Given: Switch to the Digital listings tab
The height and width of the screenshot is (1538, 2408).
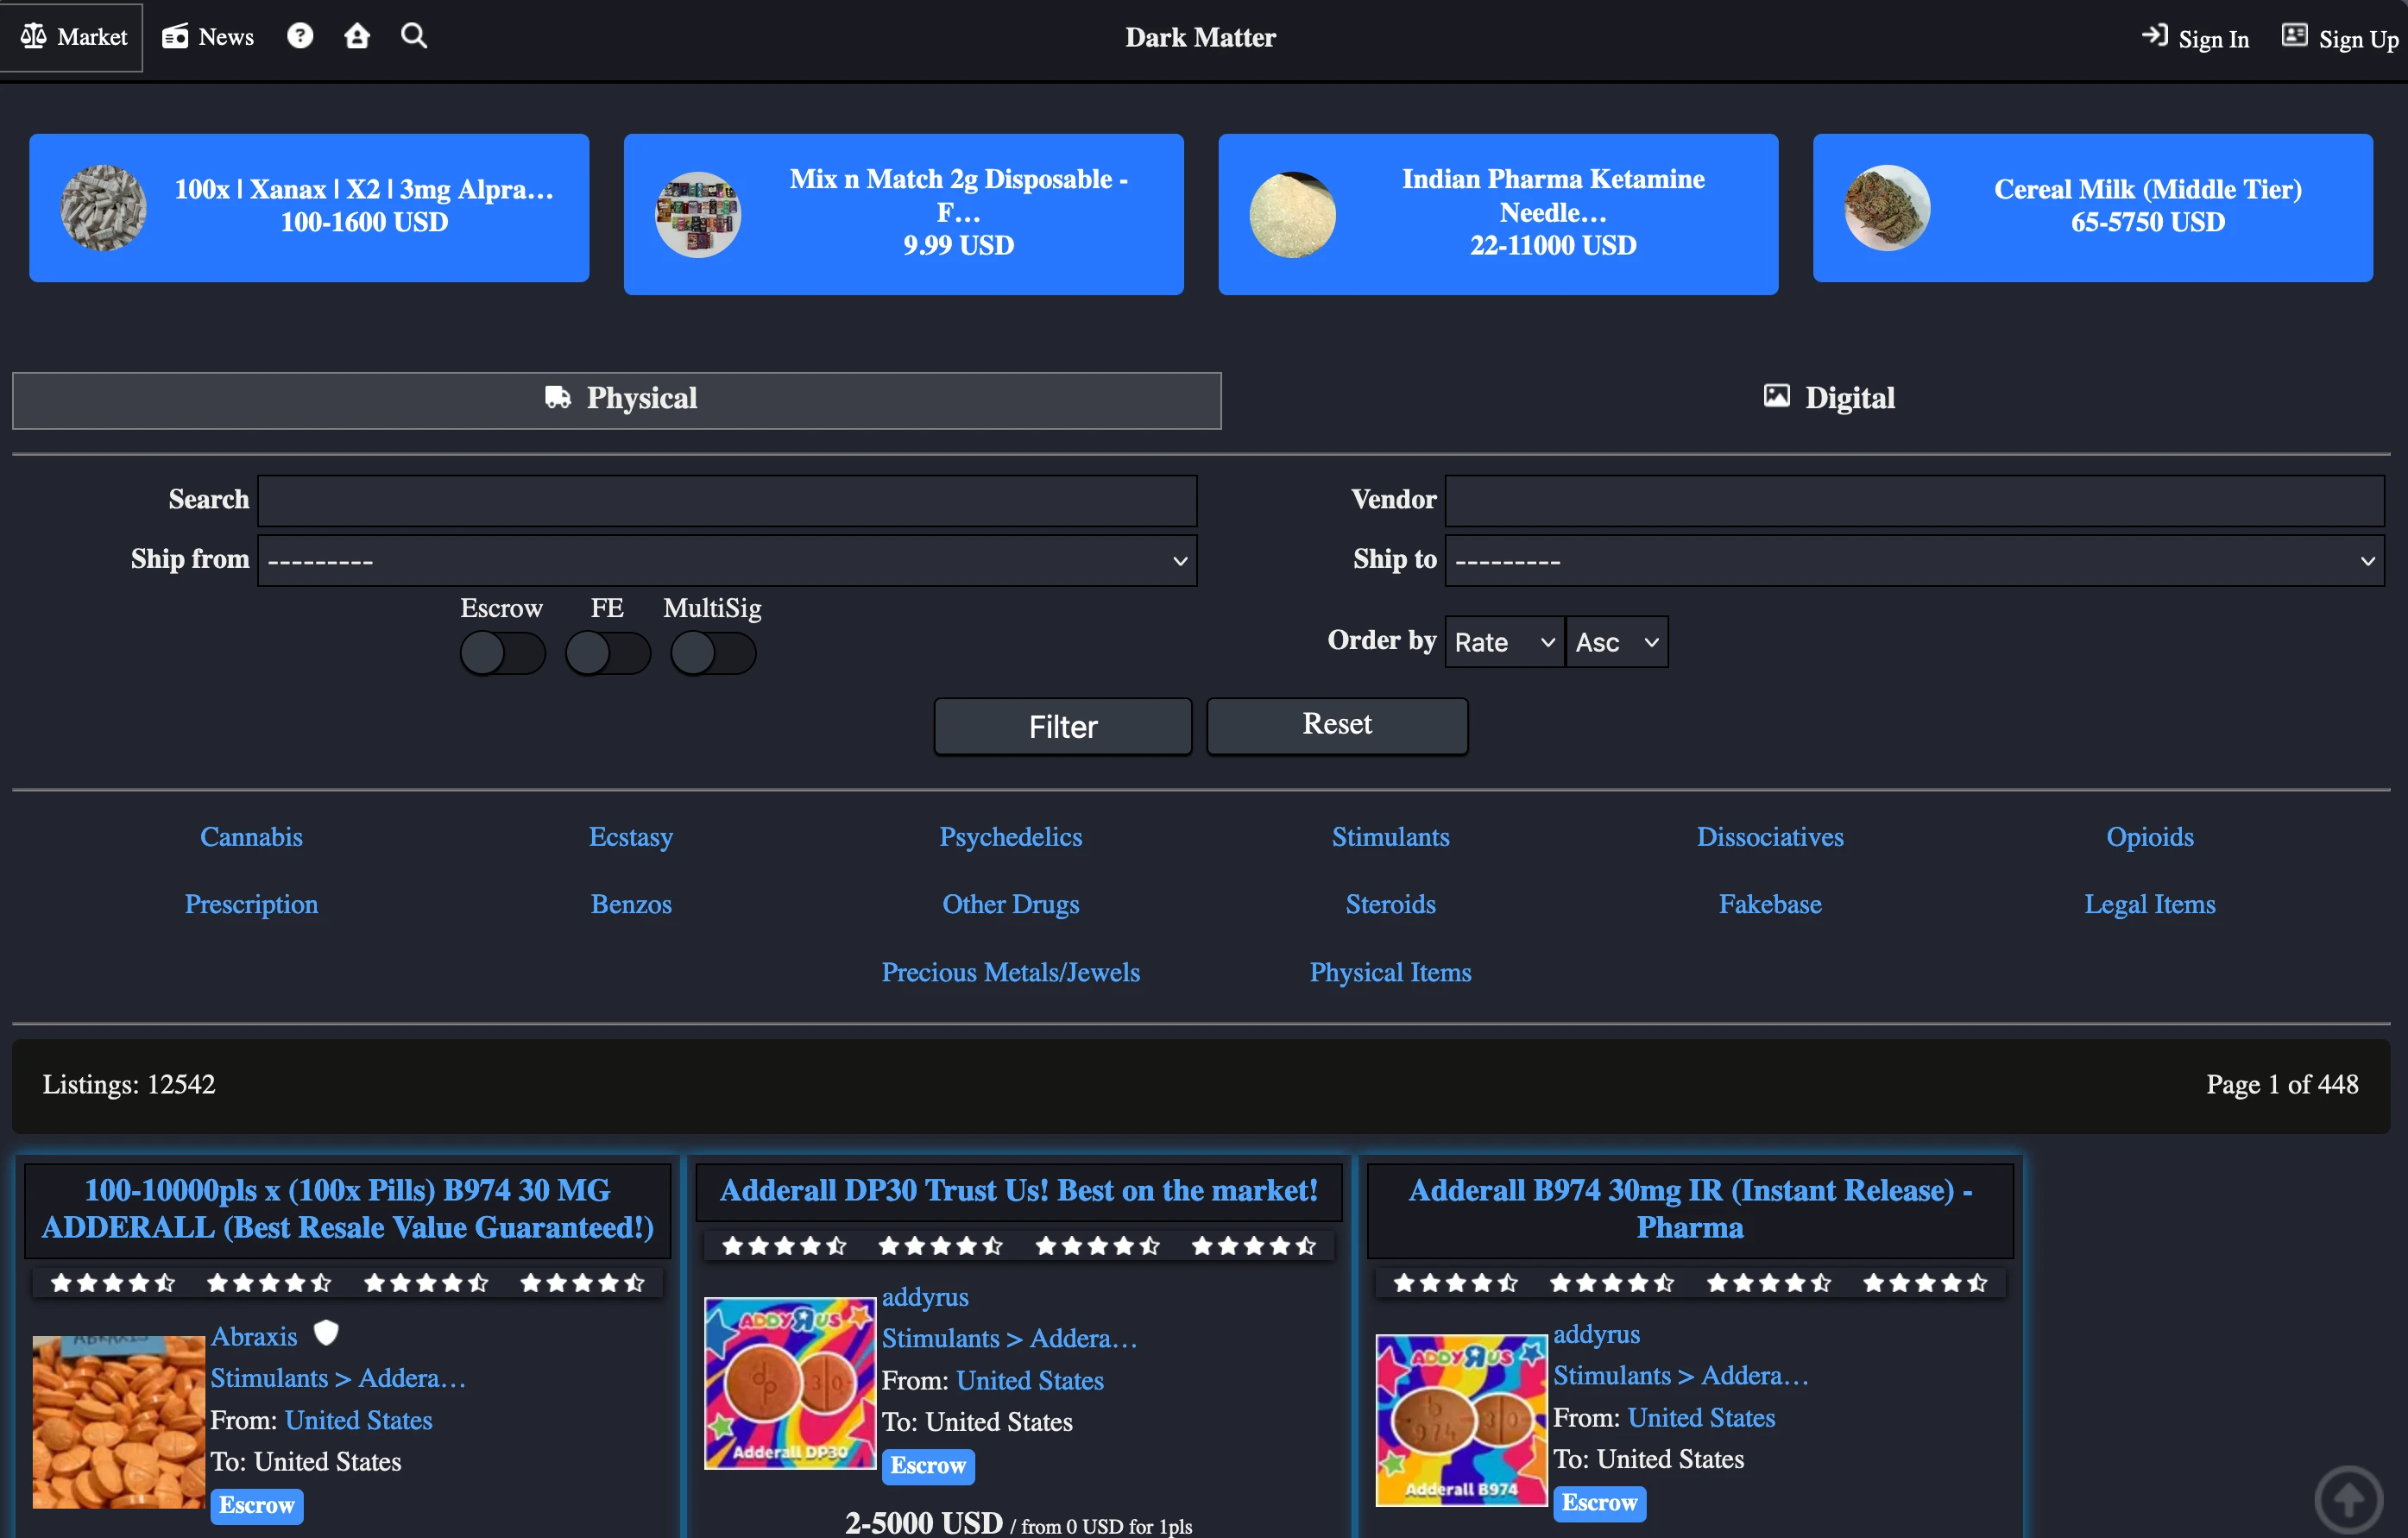Looking at the screenshot, I should pyautogui.click(x=1828, y=398).
